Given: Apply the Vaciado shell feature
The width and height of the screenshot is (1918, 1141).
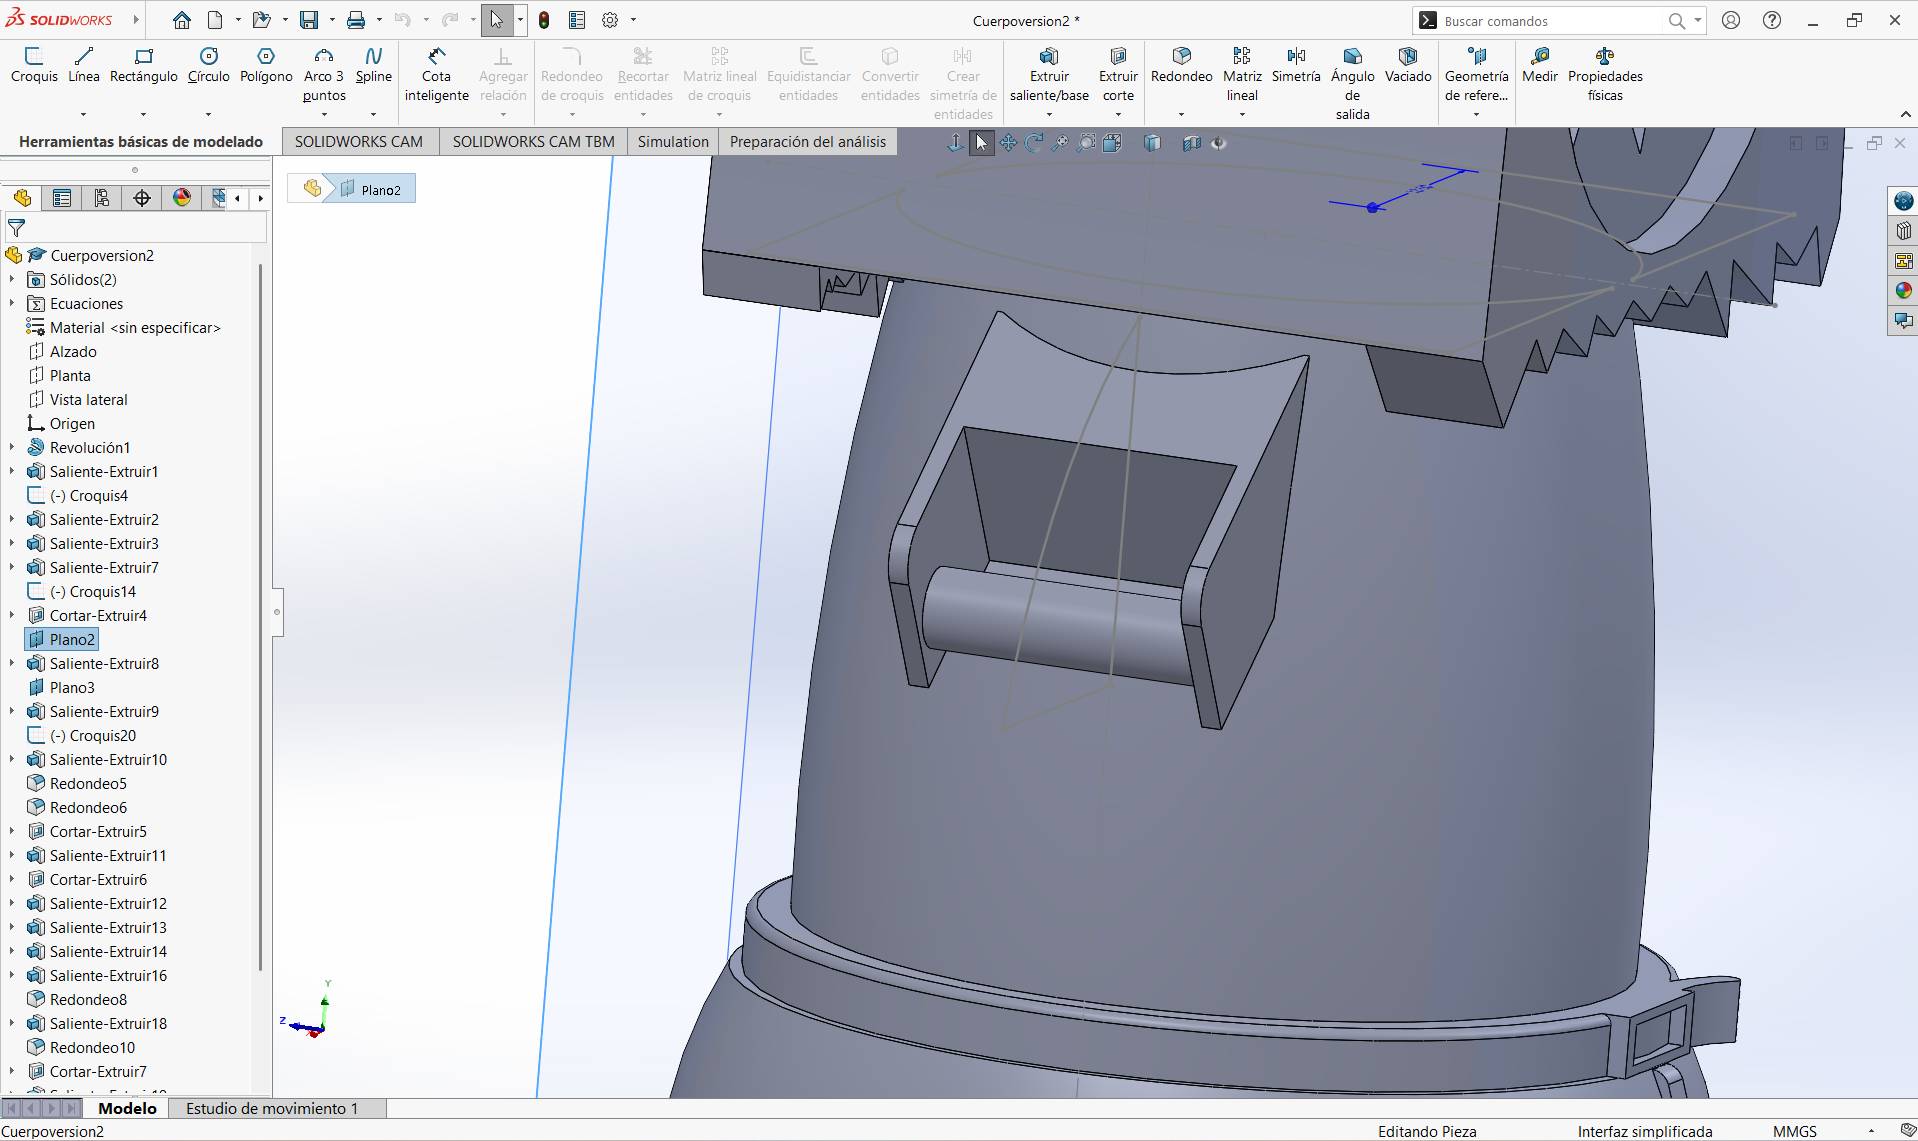Looking at the screenshot, I should 1408,65.
